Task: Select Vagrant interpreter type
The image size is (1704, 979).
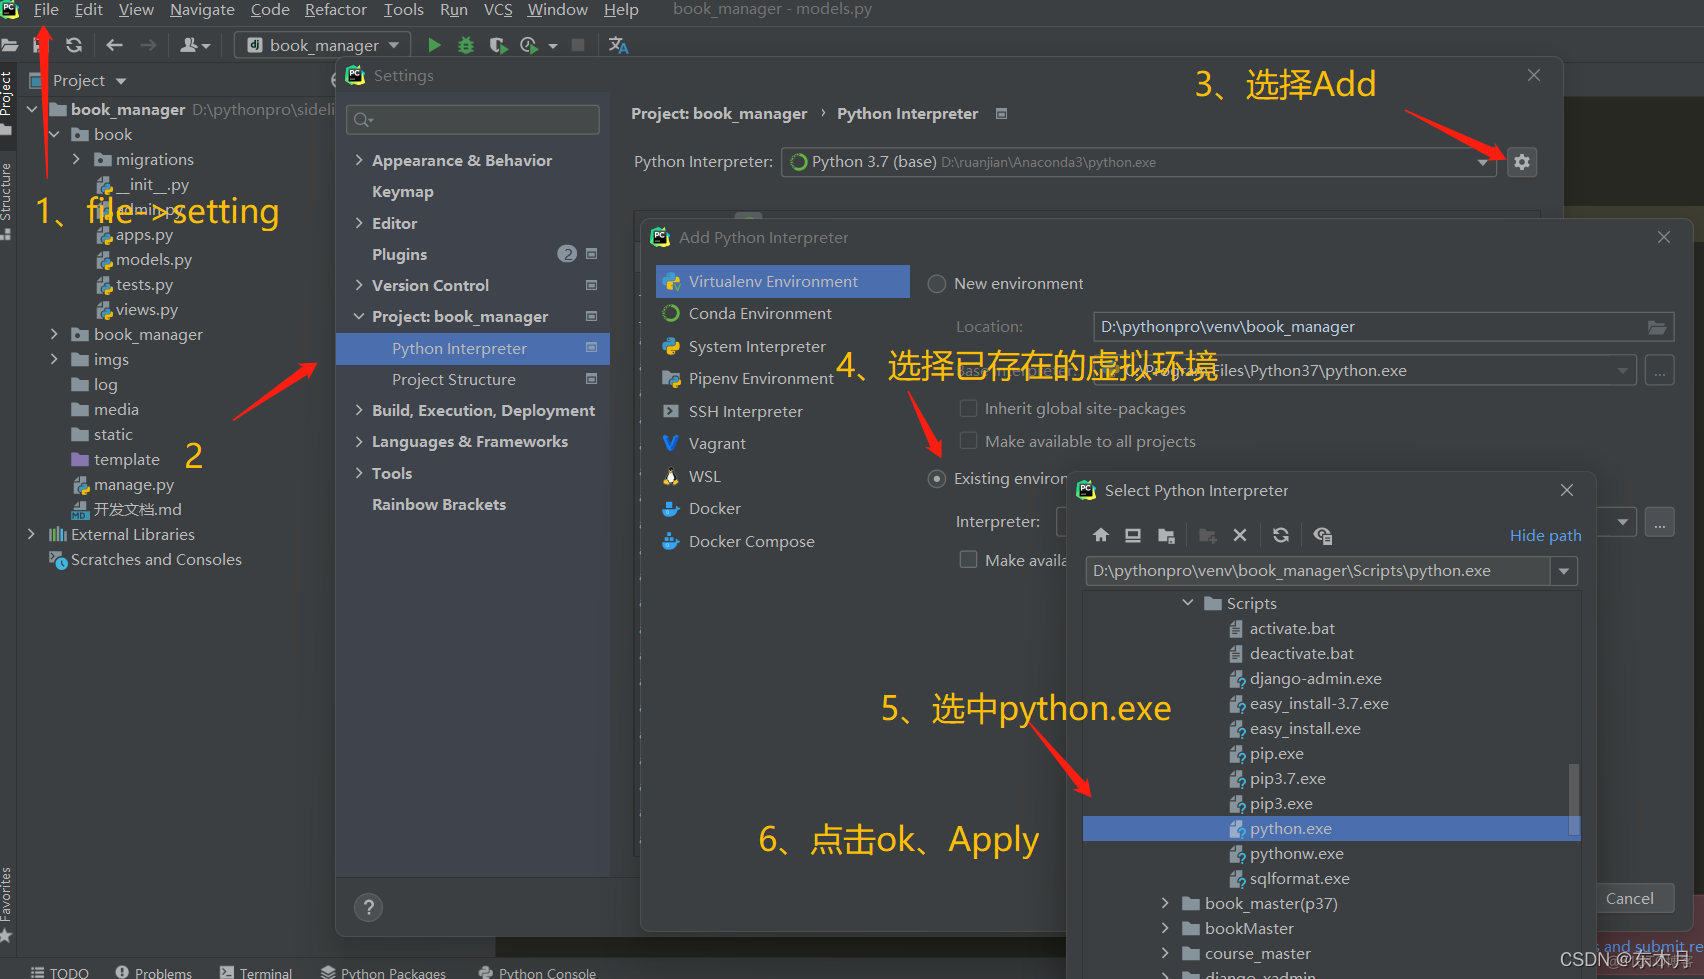Action: coord(717,444)
